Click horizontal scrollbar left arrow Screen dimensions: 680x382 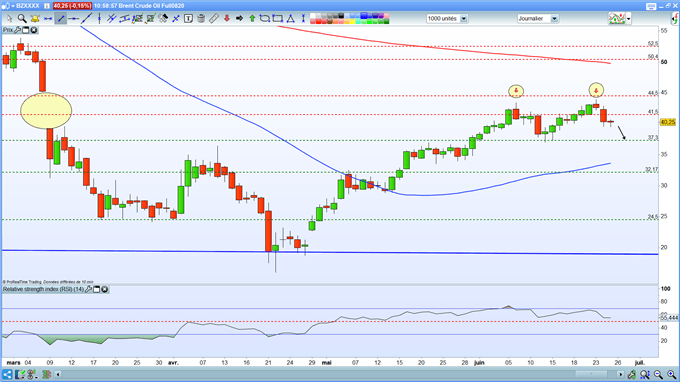(x=58, y=374)
